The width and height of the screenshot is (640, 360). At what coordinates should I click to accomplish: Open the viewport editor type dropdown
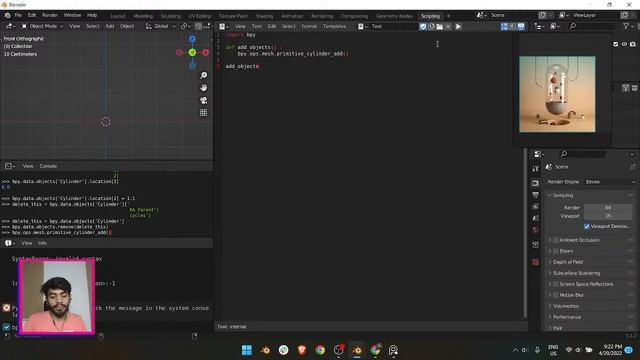pyautogui.click(x=10, y=26)
